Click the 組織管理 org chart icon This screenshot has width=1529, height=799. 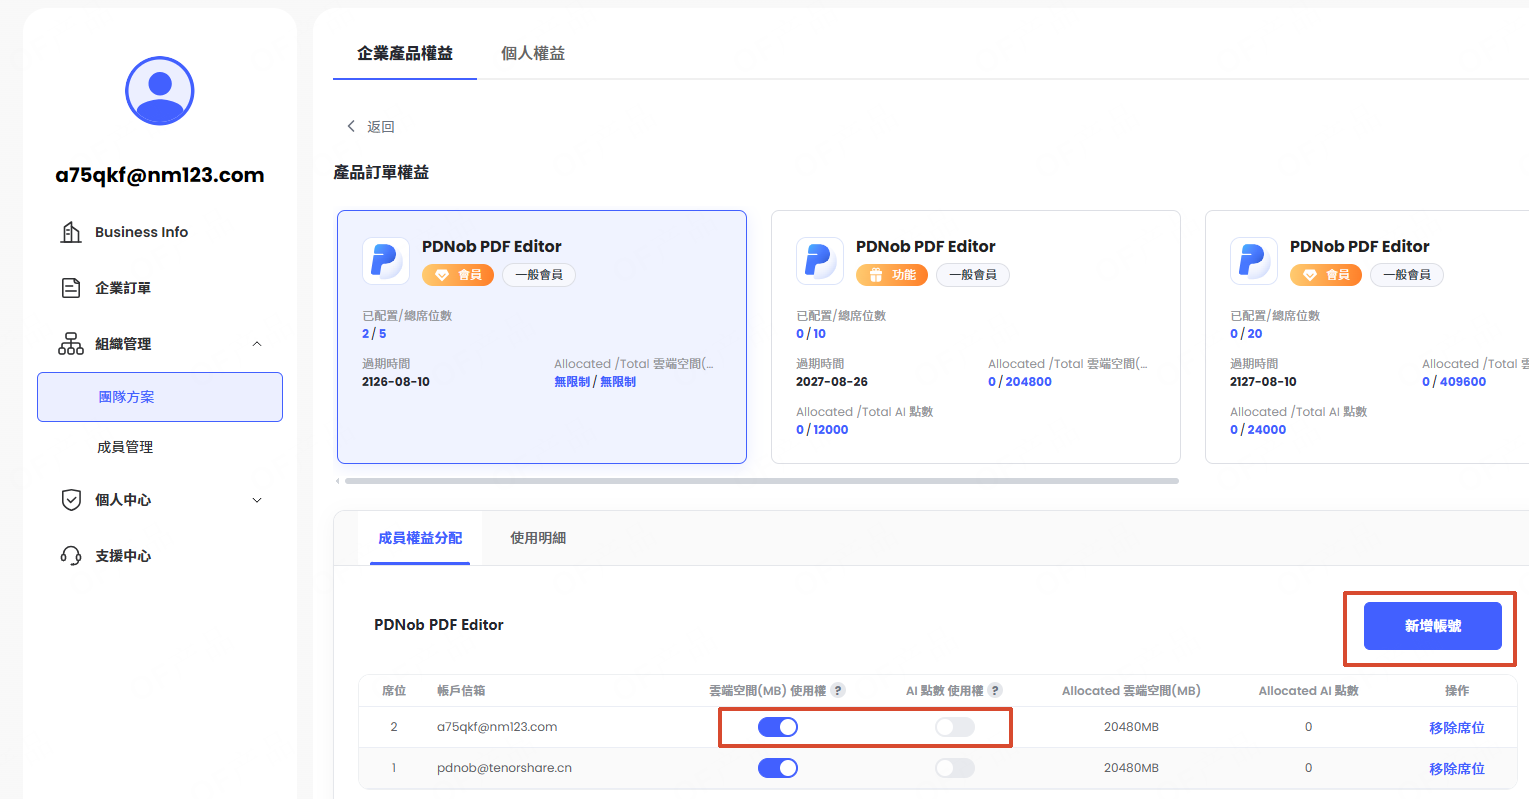point(71,344)
